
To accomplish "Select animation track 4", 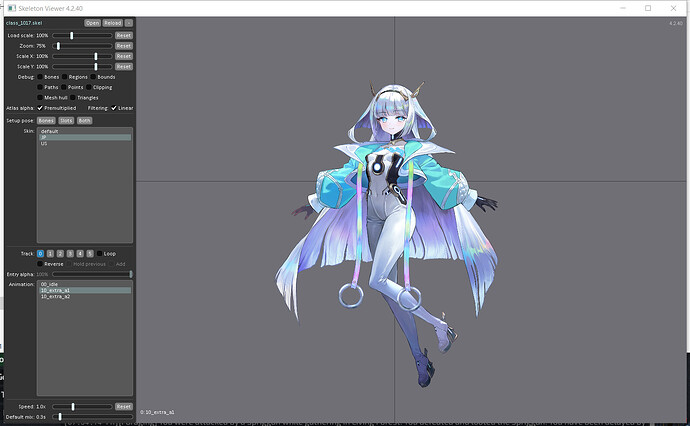I will tap(80, 253).
